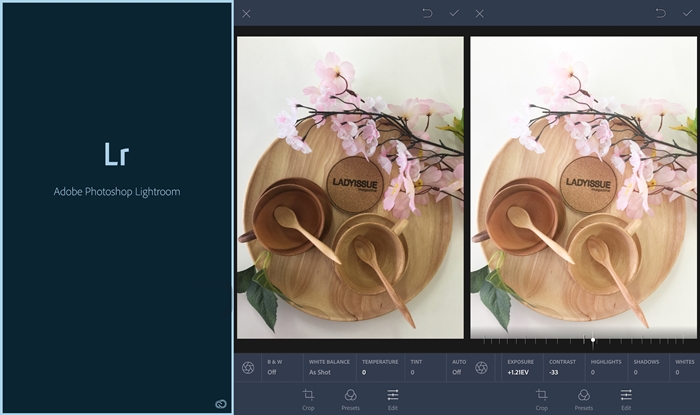
Task: Click the aperture icon beside Exposure
Action: 481,367
